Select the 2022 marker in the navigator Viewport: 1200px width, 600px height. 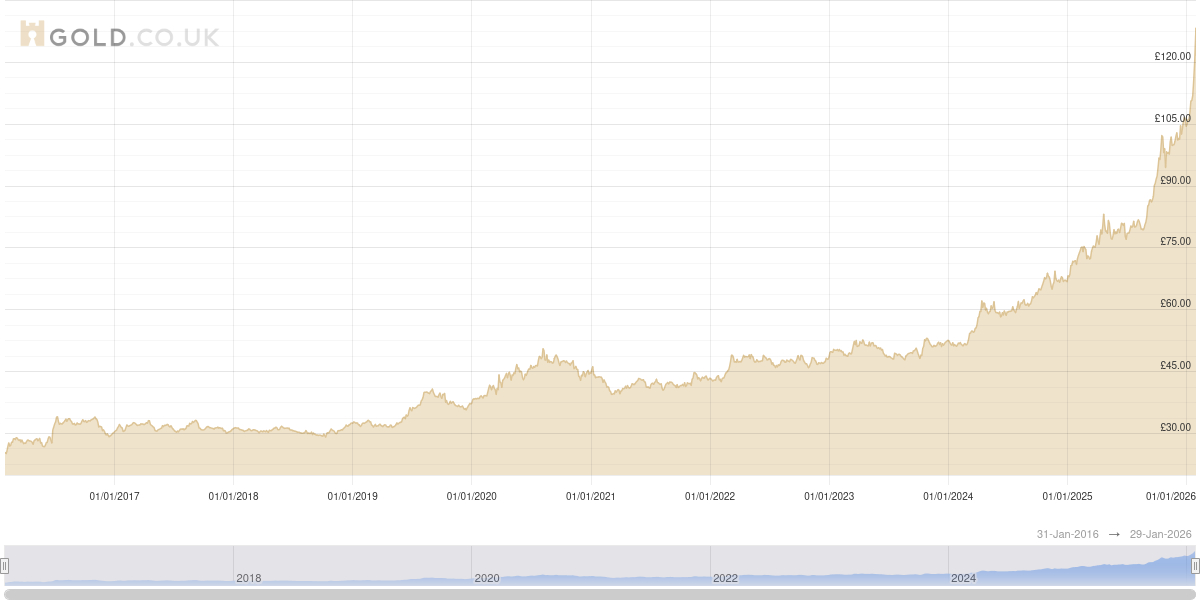pos(725,578)
